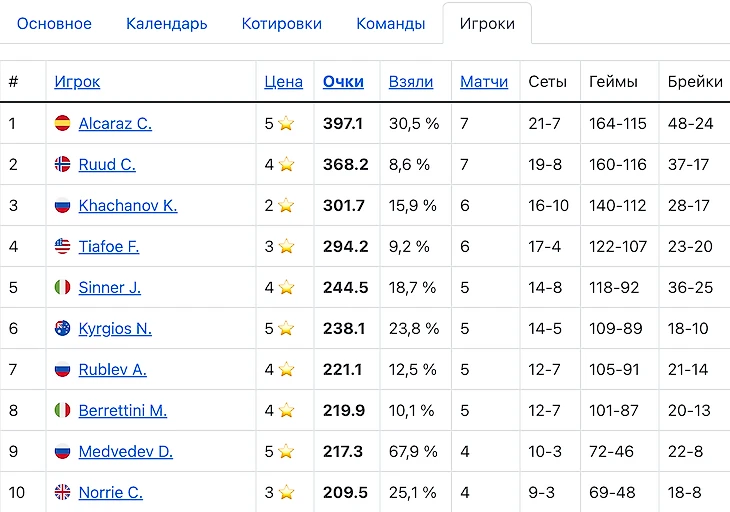The height and width of the screenshot is (512, 730).
Task: Sort by the Цена column header
Action: point(283,82)
